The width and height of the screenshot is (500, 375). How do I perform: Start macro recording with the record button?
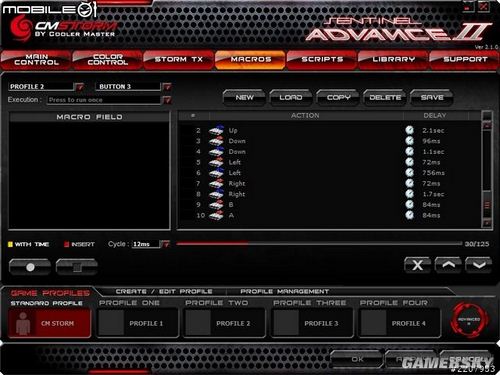[x=30, y=267]
